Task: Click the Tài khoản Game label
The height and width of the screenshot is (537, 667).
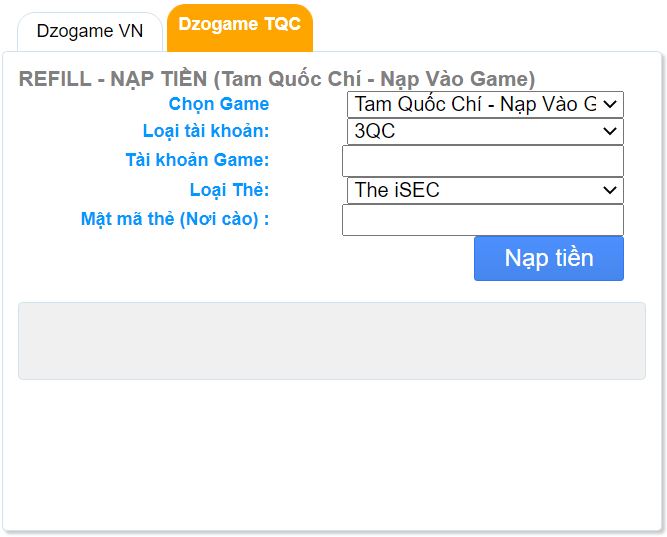Action: pyautogui.click(x=197, y=160)
